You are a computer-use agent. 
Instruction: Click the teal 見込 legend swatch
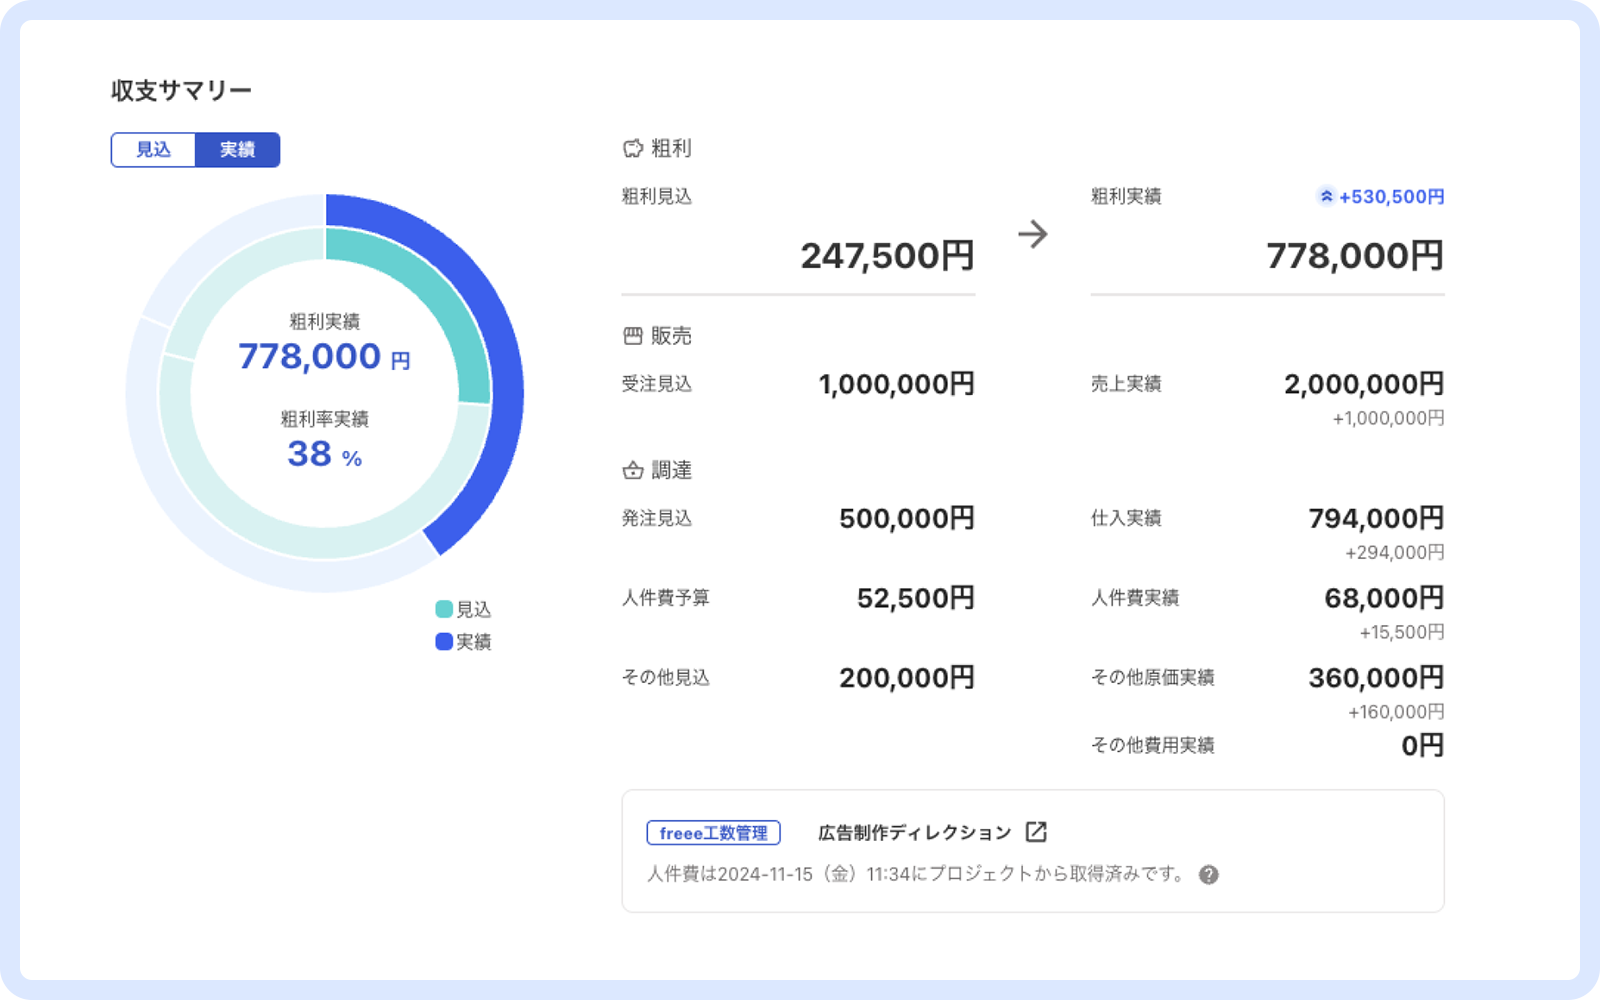pyautogui.click(x=444, y=609)
